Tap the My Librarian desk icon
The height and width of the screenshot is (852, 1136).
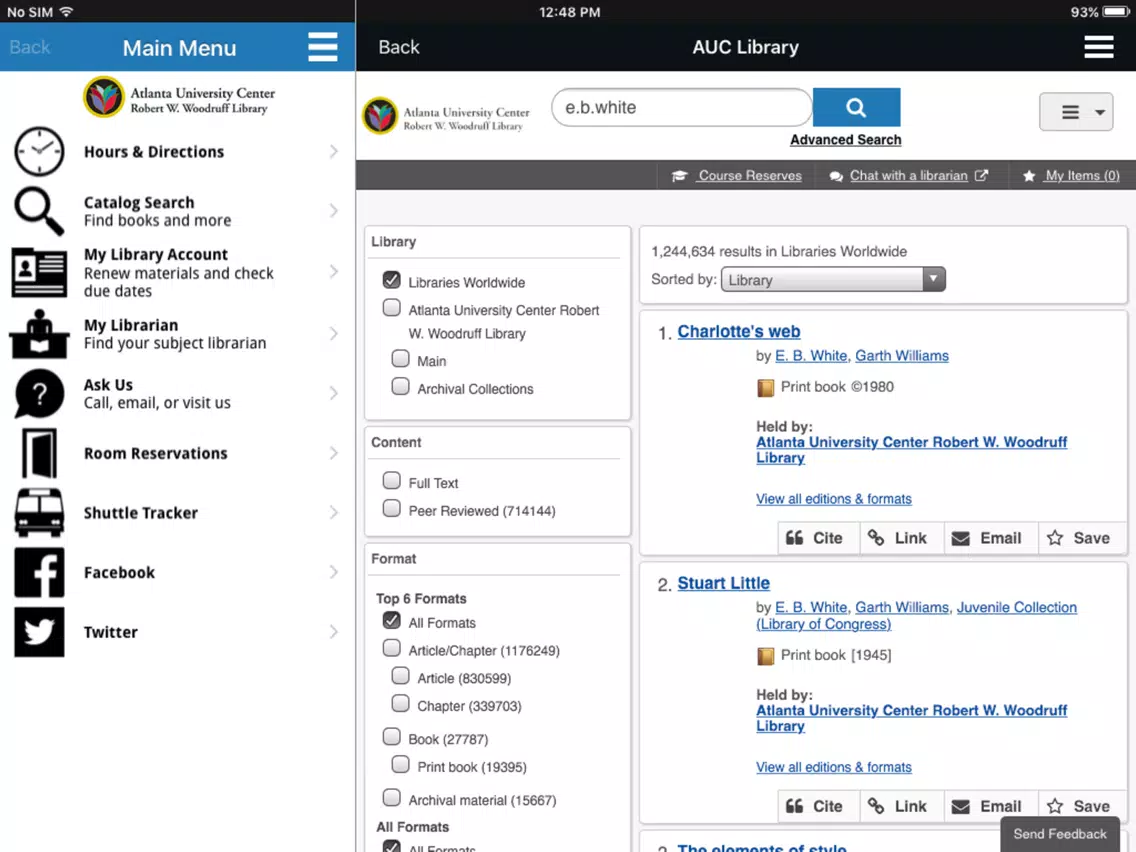pos(39,334)
